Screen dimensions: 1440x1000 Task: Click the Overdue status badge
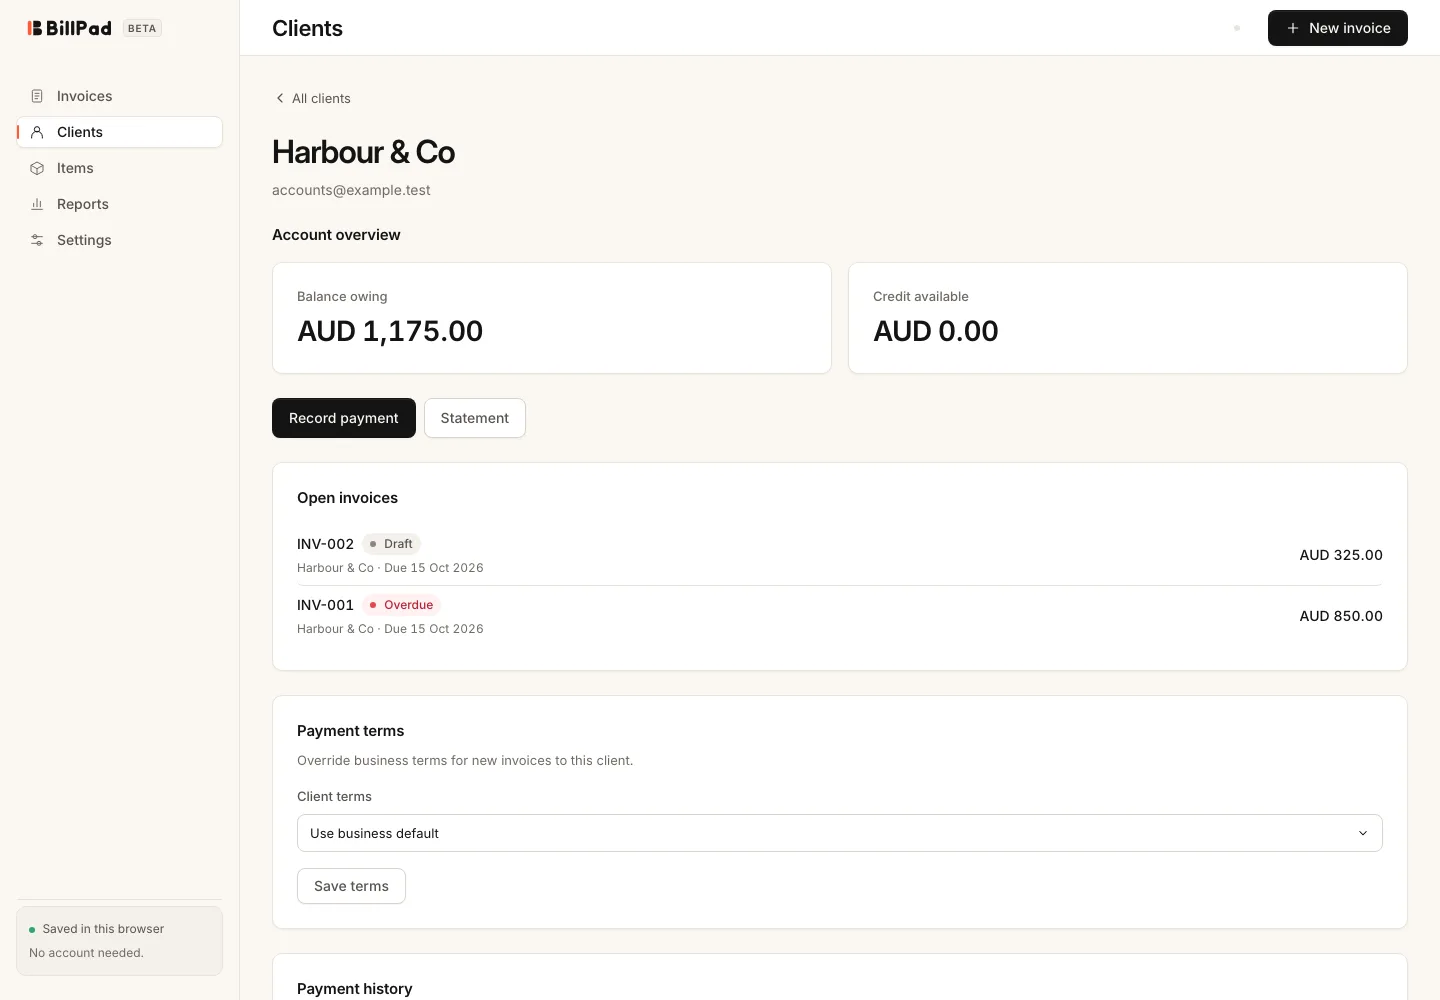[x=401, y=605]
